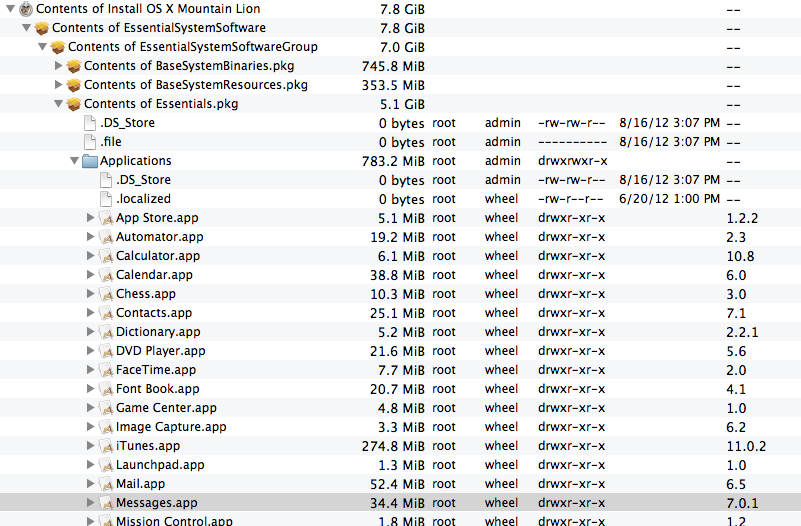The image size is (801, 526).
Task: Click the drwxrwxr-x permissions of Applications
Action: 573,161
